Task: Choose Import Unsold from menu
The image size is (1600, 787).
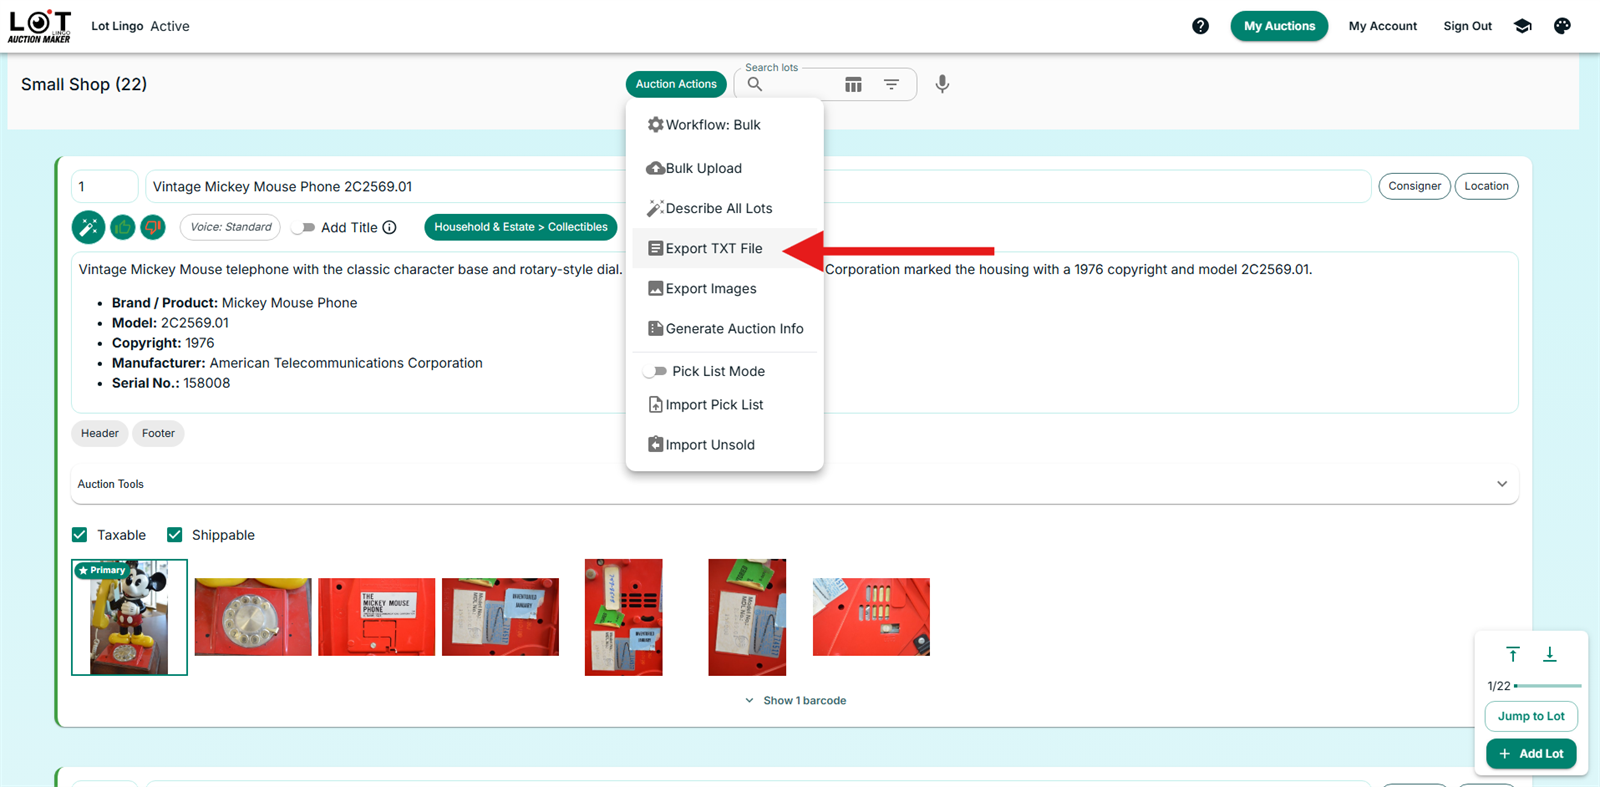Action: (x=725, y=444)
